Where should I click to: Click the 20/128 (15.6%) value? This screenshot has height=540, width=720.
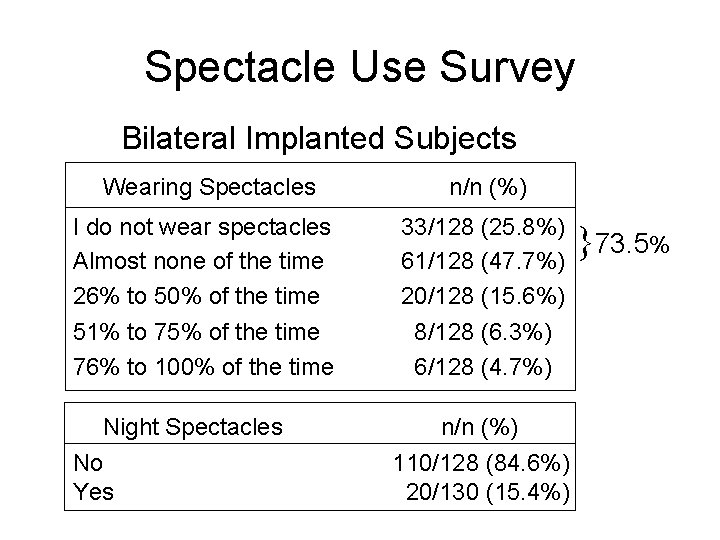[x=483, y=296]
